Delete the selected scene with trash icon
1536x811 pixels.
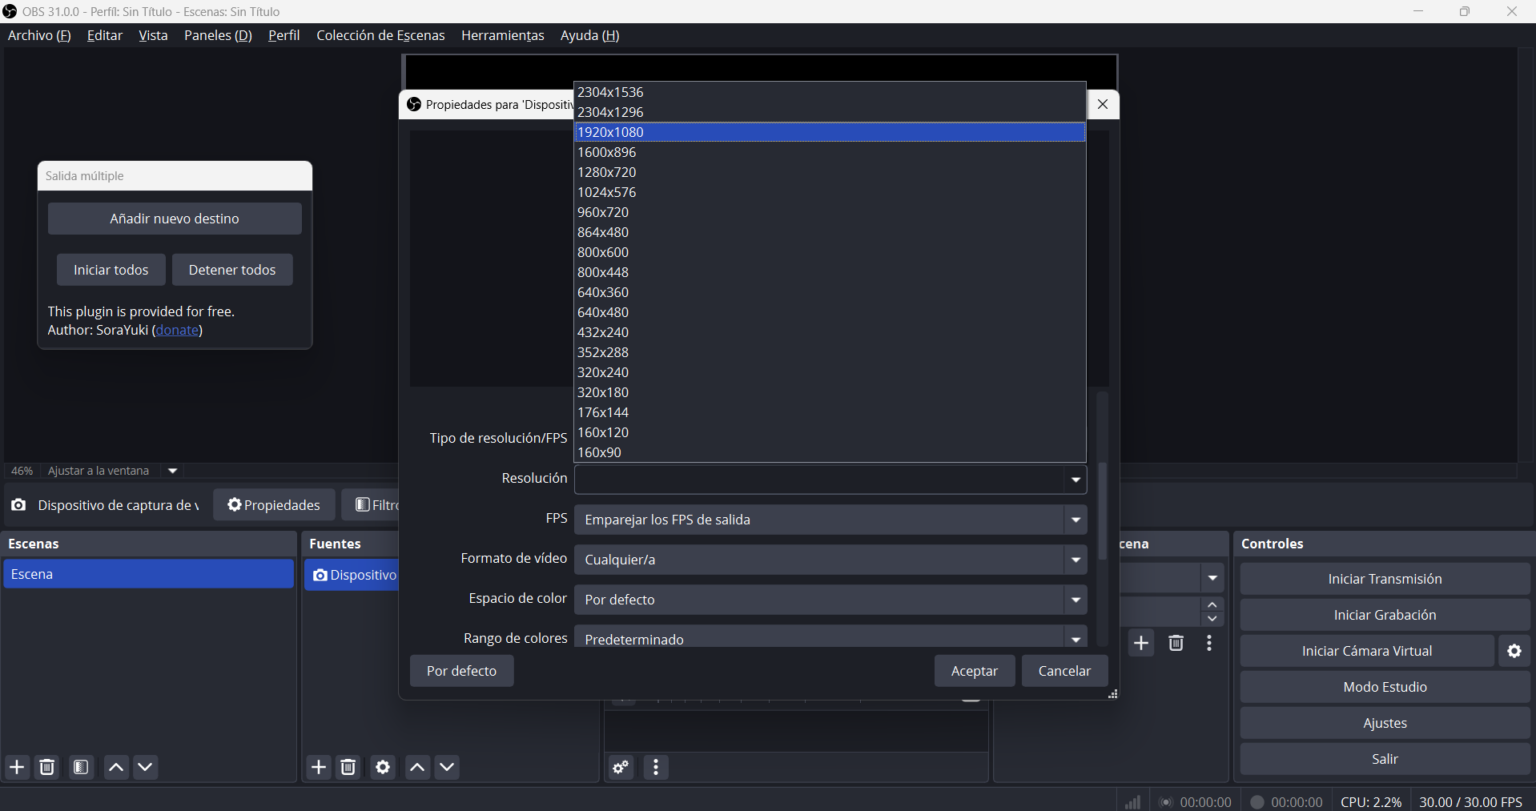pos(47,767)
